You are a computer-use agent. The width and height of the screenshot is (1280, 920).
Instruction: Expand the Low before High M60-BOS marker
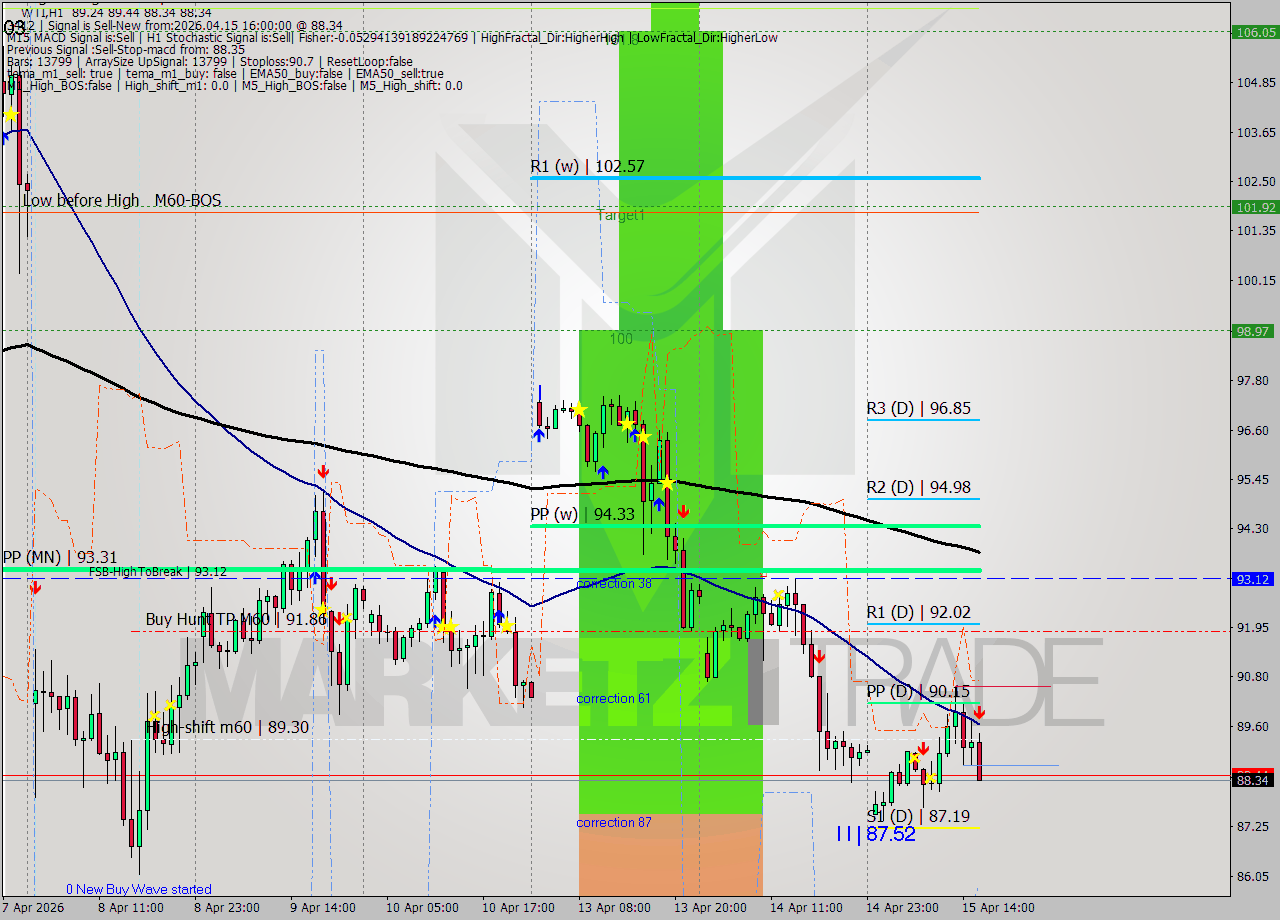(x=120, y=200)
